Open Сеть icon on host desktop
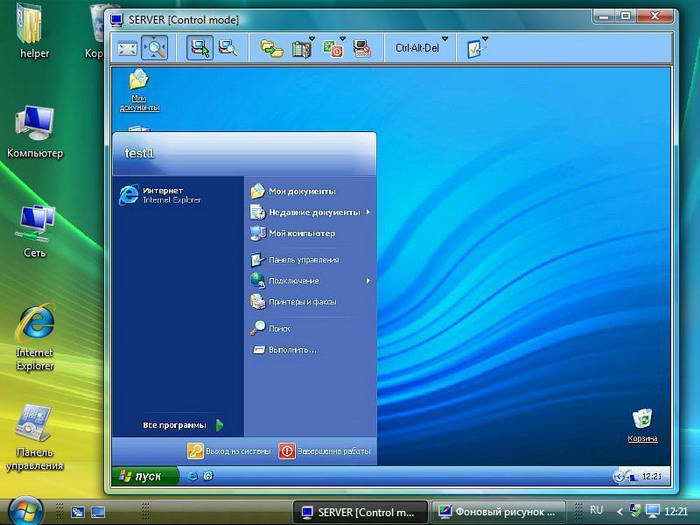This screenshot has width=700, height=525. point(34,231)
